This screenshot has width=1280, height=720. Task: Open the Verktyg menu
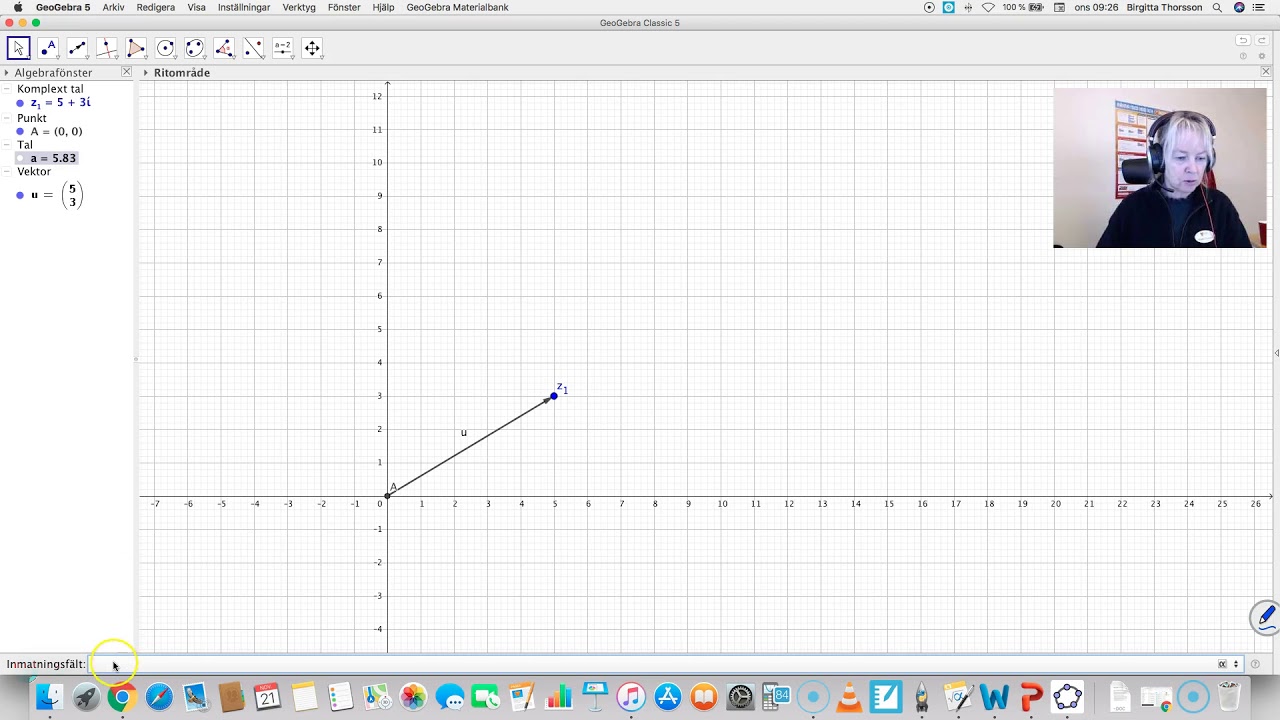(299, 7)
